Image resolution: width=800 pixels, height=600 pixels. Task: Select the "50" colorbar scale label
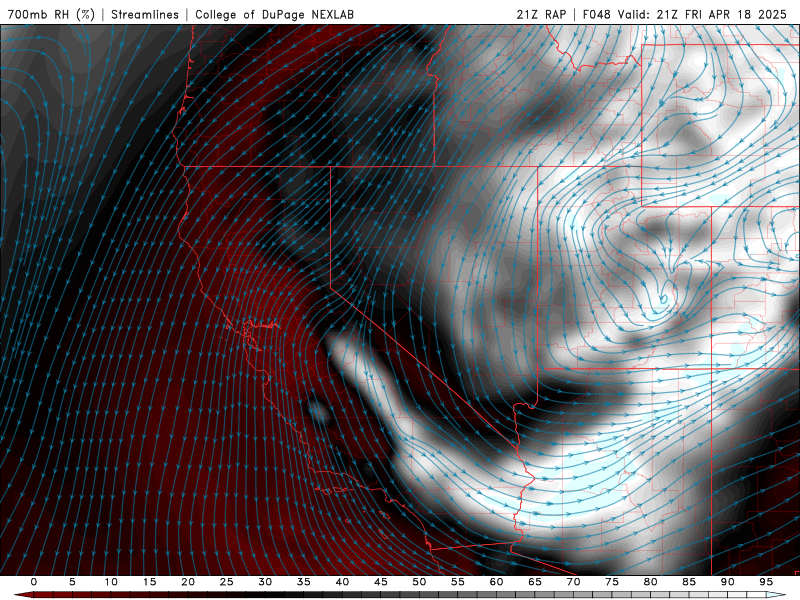[x=419, y=582]
